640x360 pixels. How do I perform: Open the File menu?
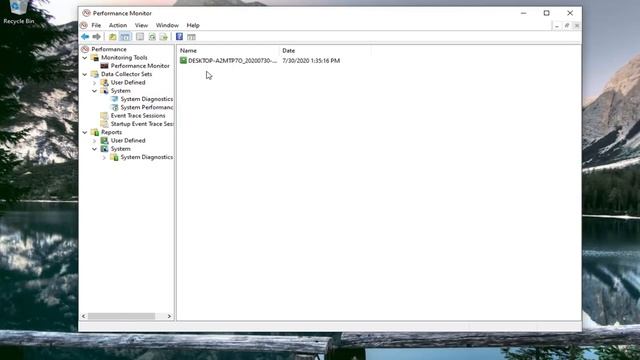96,25
